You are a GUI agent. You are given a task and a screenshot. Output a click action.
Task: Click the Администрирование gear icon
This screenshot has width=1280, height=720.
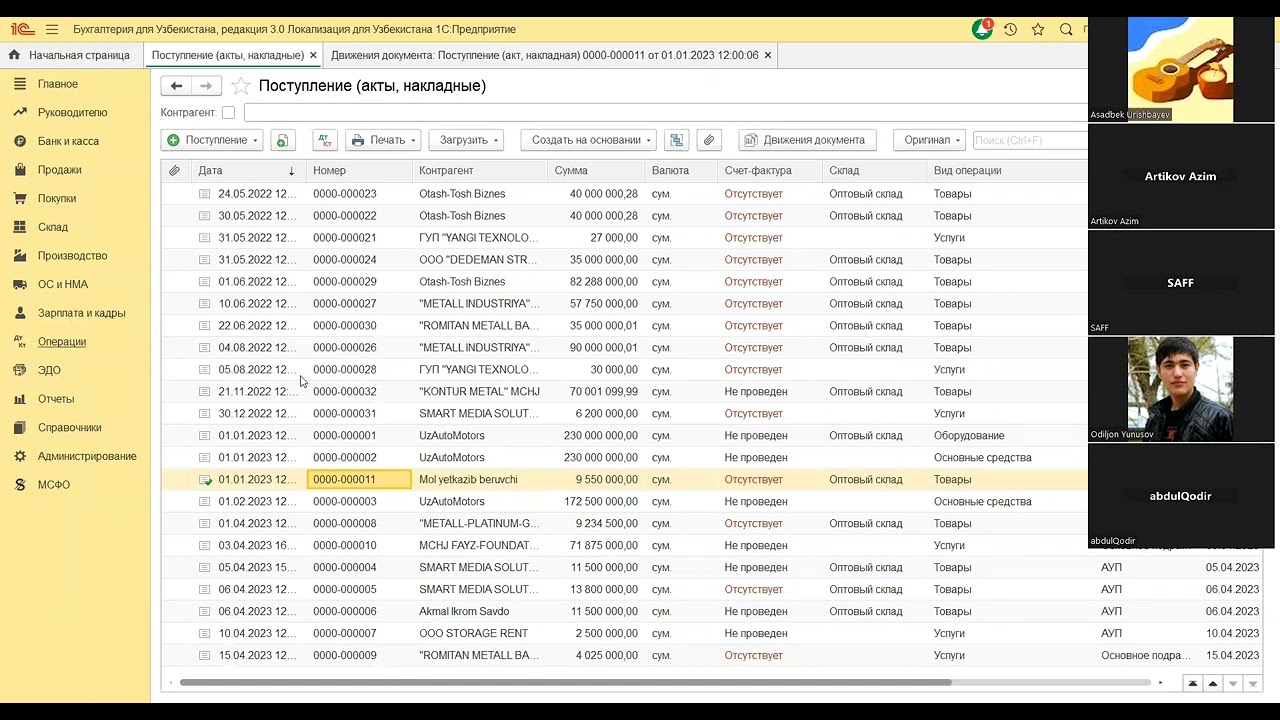[x=20, y=456]
